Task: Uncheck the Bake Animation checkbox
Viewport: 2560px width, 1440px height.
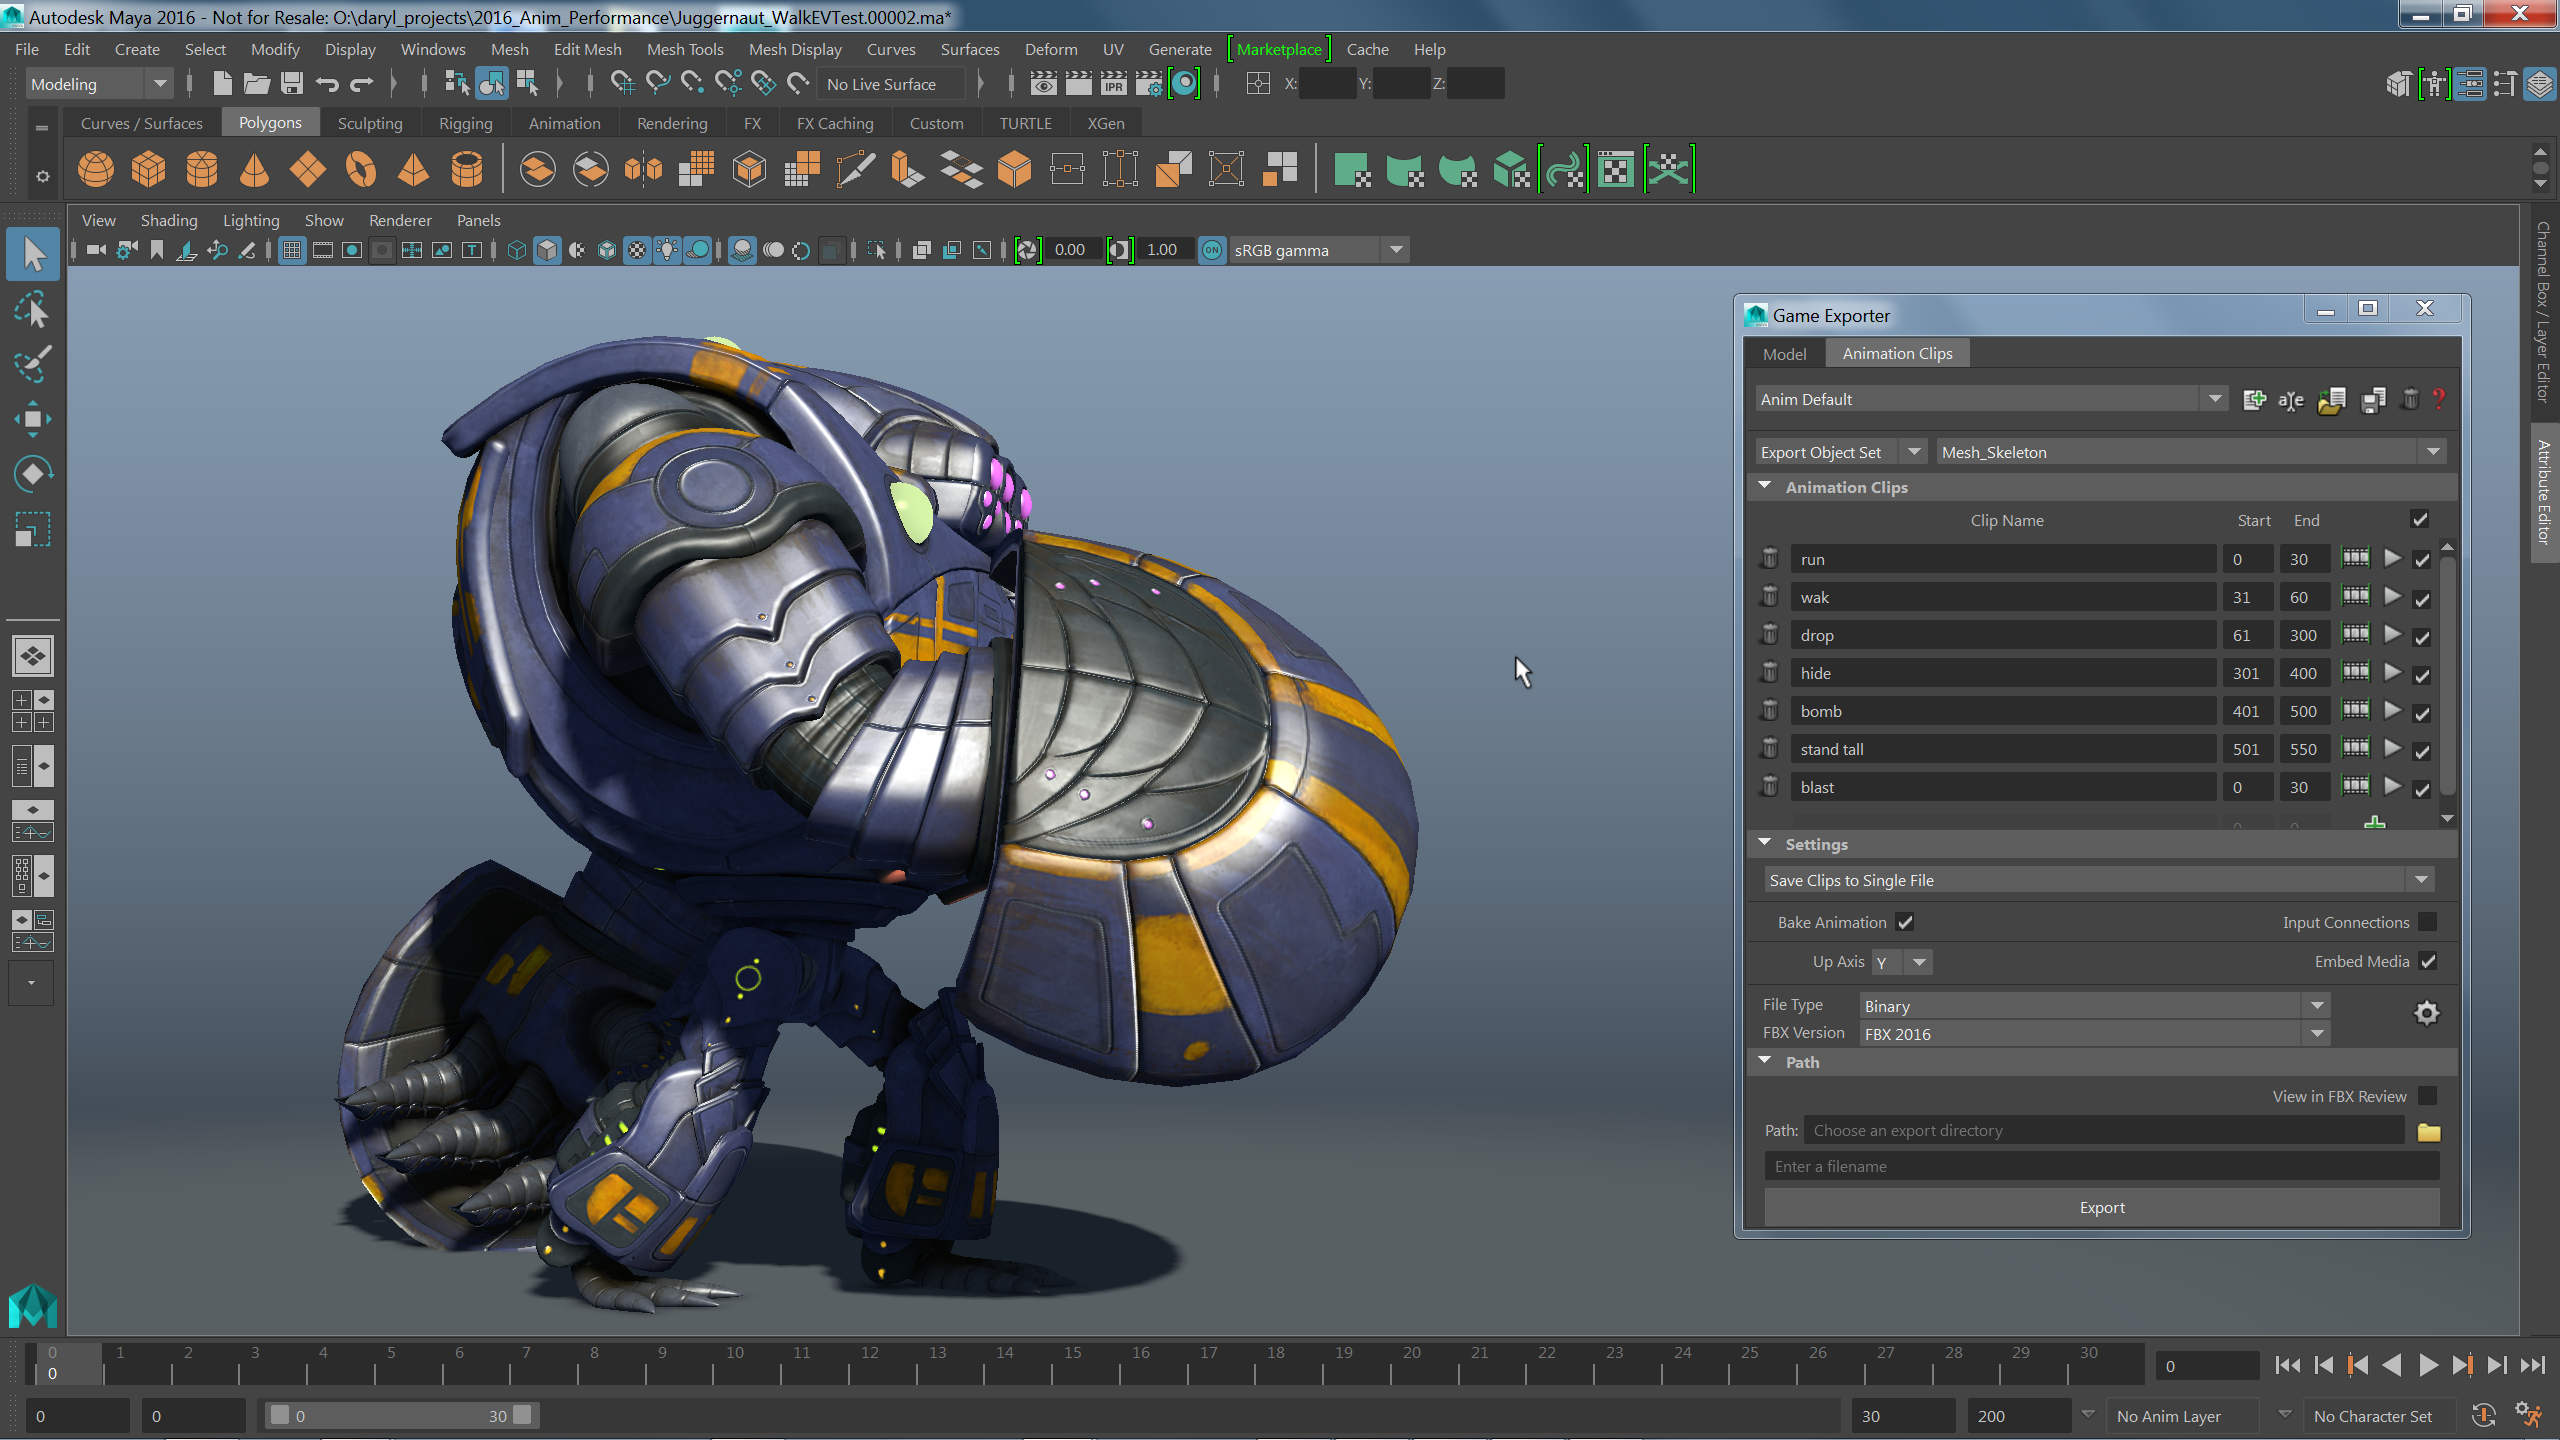Action: point(1905,922)
